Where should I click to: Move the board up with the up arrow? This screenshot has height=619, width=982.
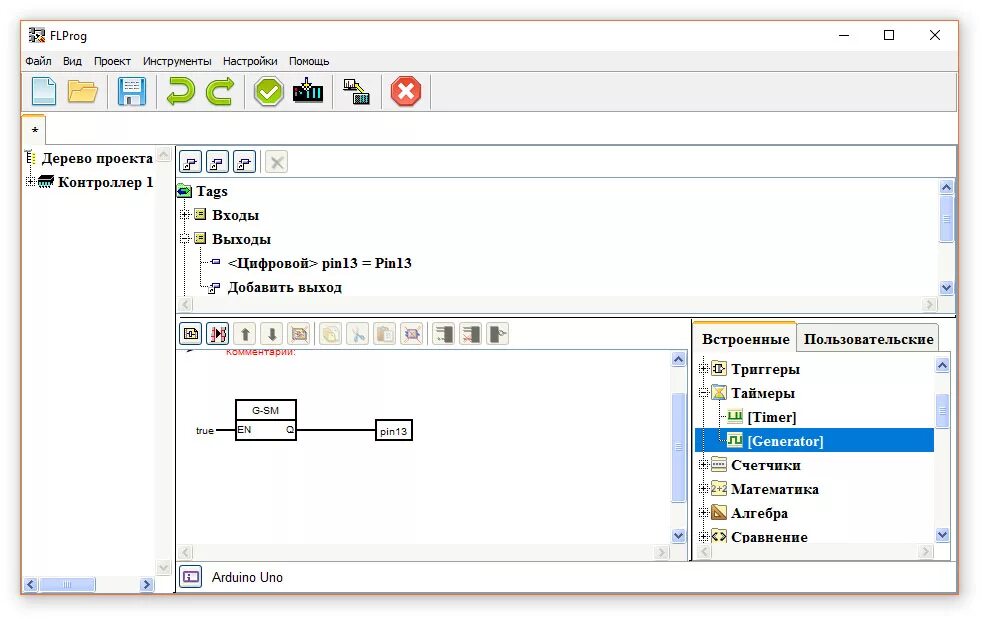pyautogui.click(x=245, y=334)
